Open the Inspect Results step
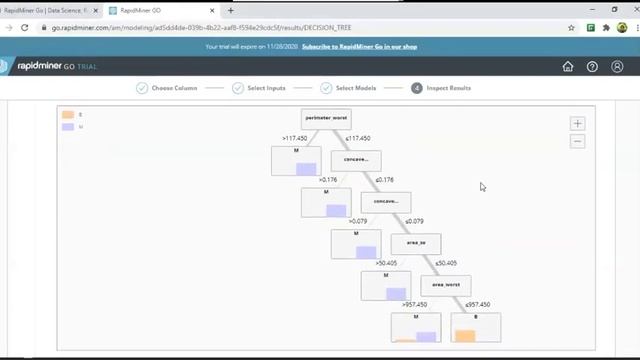This screenshot has width=640, height=360. [441, 88]
